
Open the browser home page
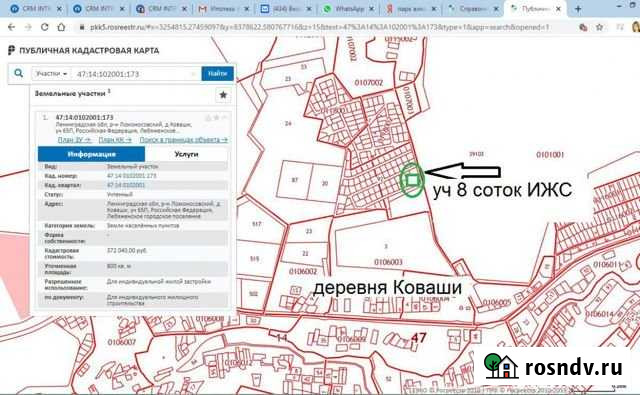(61, 27)
